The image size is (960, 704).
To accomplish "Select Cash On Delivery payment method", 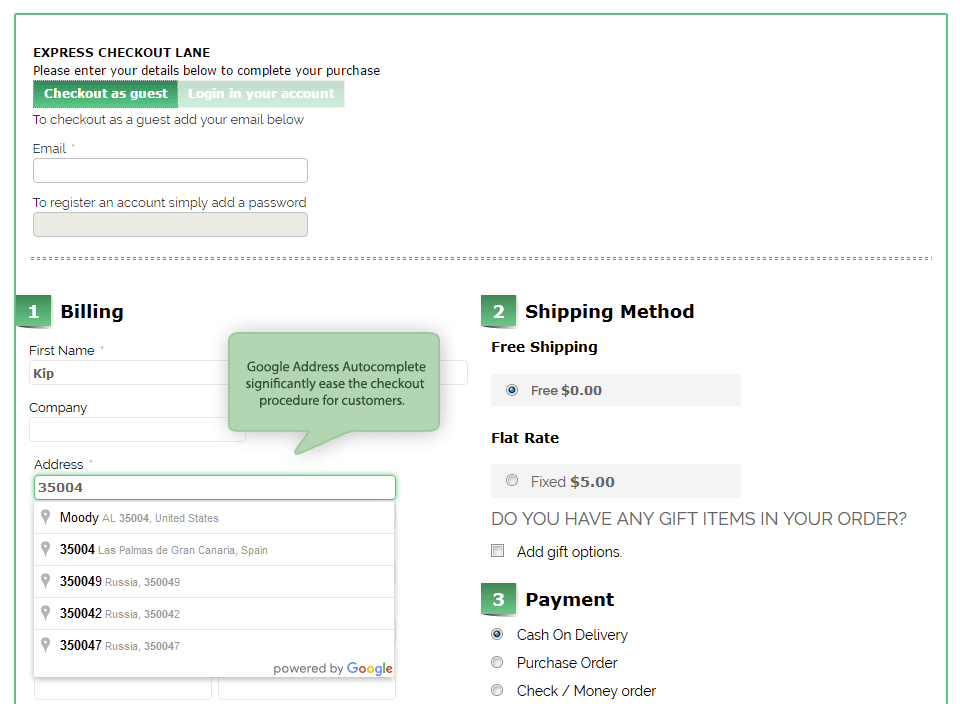I will click(x=497, y=634).
